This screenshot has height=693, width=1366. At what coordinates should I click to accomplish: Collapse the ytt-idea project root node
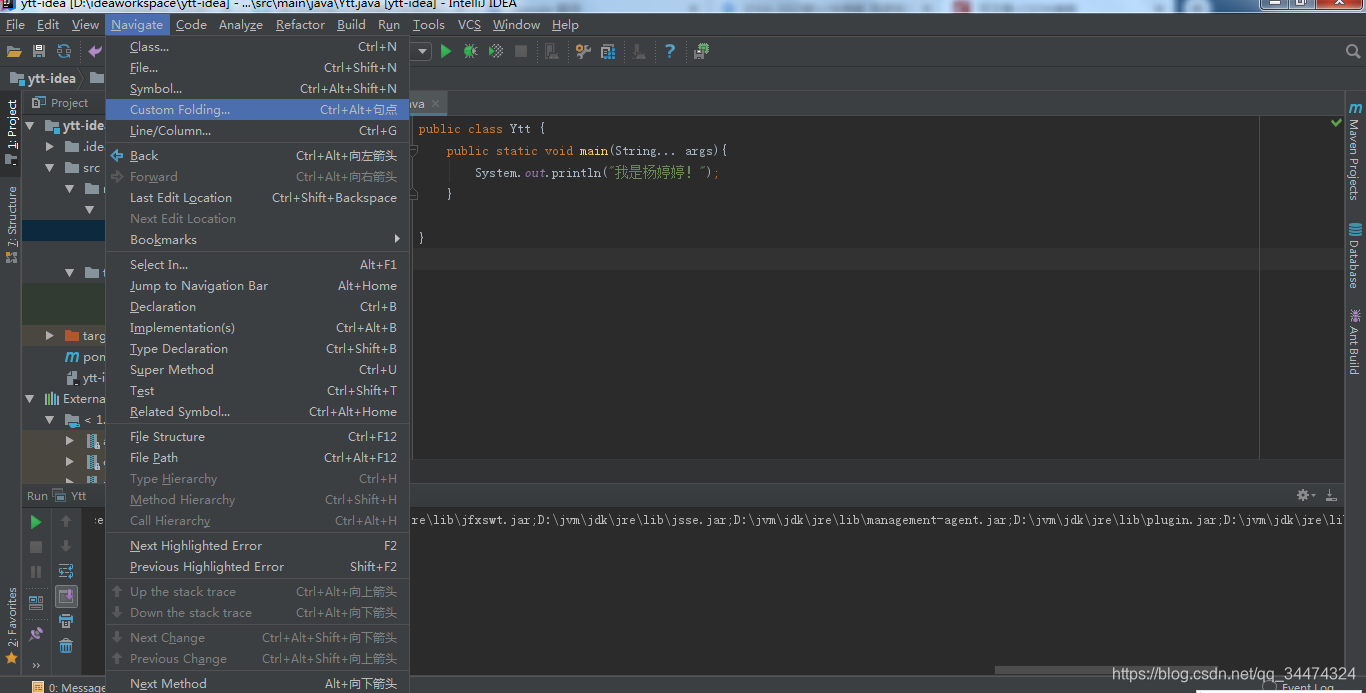click(30, 126)
